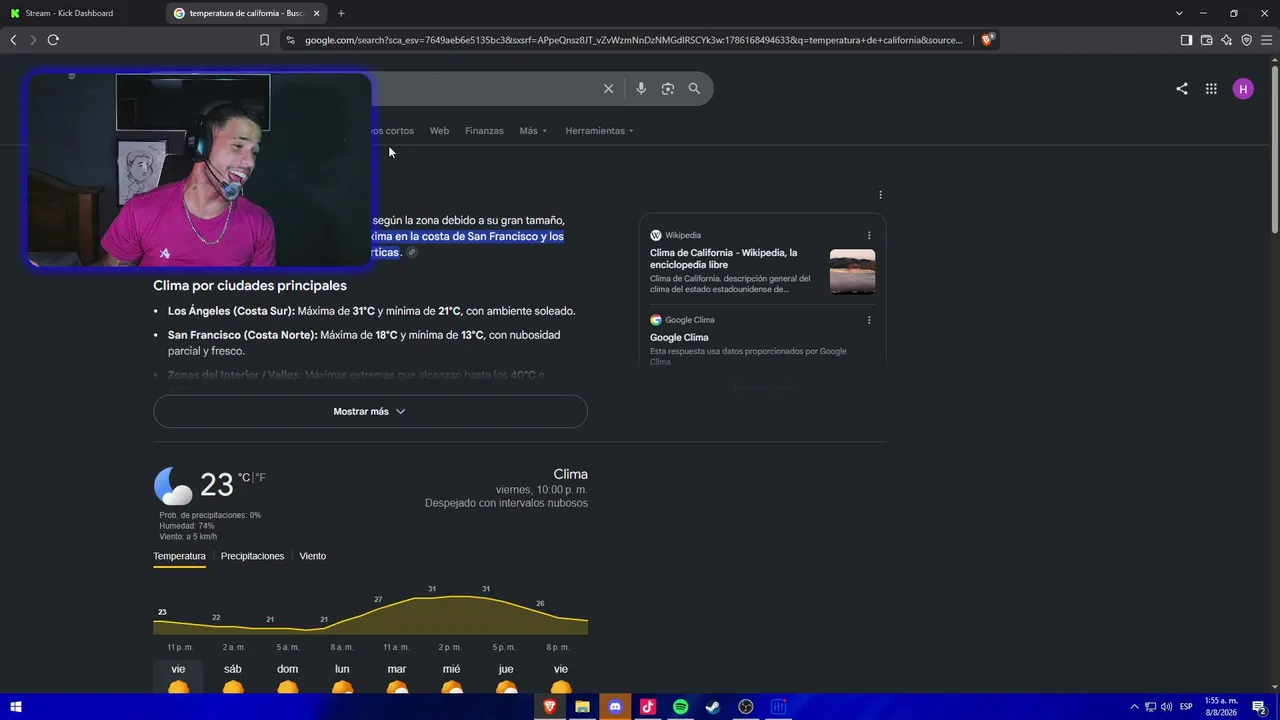Open a new browser tab
The image size is (1280, 720).
[x=341, y=13]
